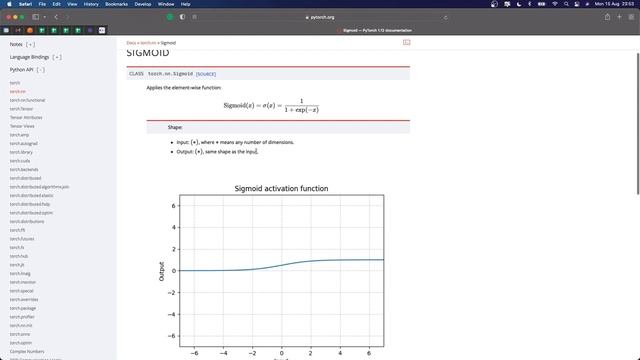Open the purple pinned tab
This screenshot has height=360, width=640.
(x=90, y=30)
